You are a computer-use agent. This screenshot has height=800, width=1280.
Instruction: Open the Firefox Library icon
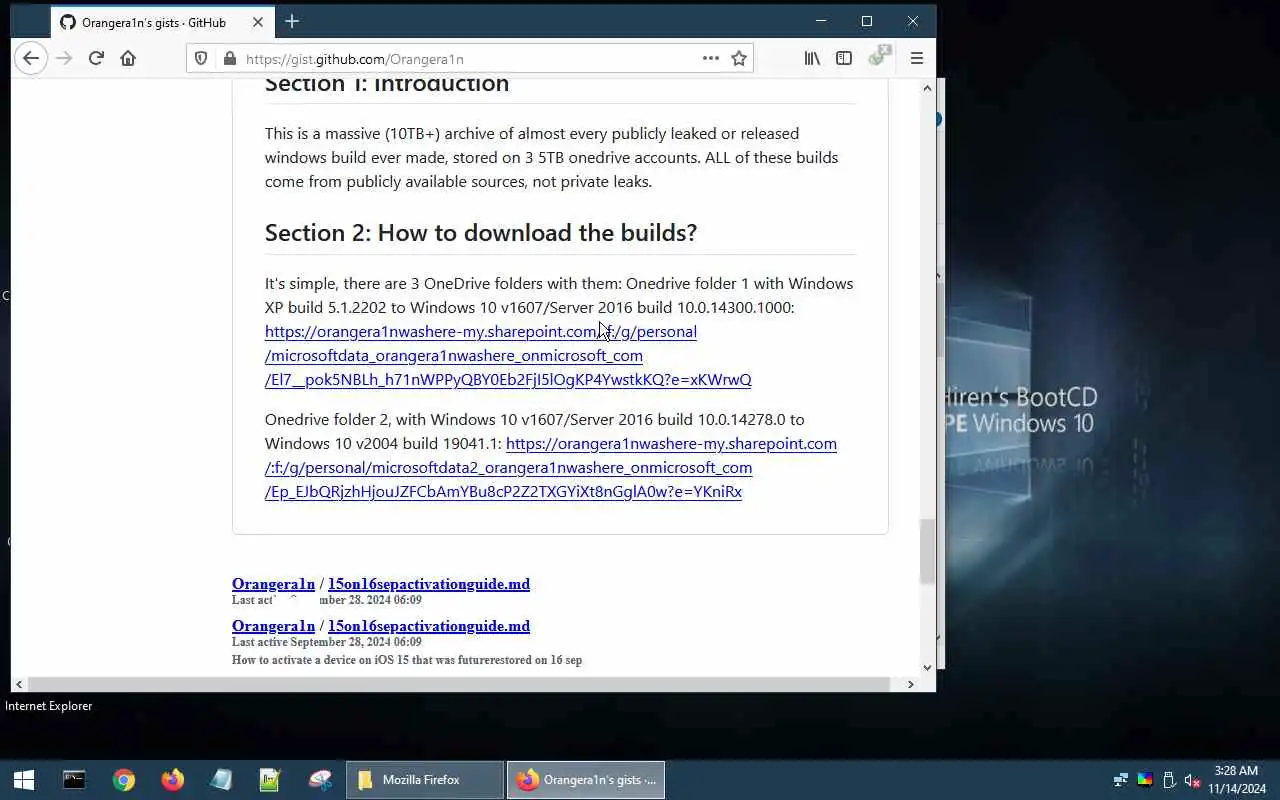point(812,58)
